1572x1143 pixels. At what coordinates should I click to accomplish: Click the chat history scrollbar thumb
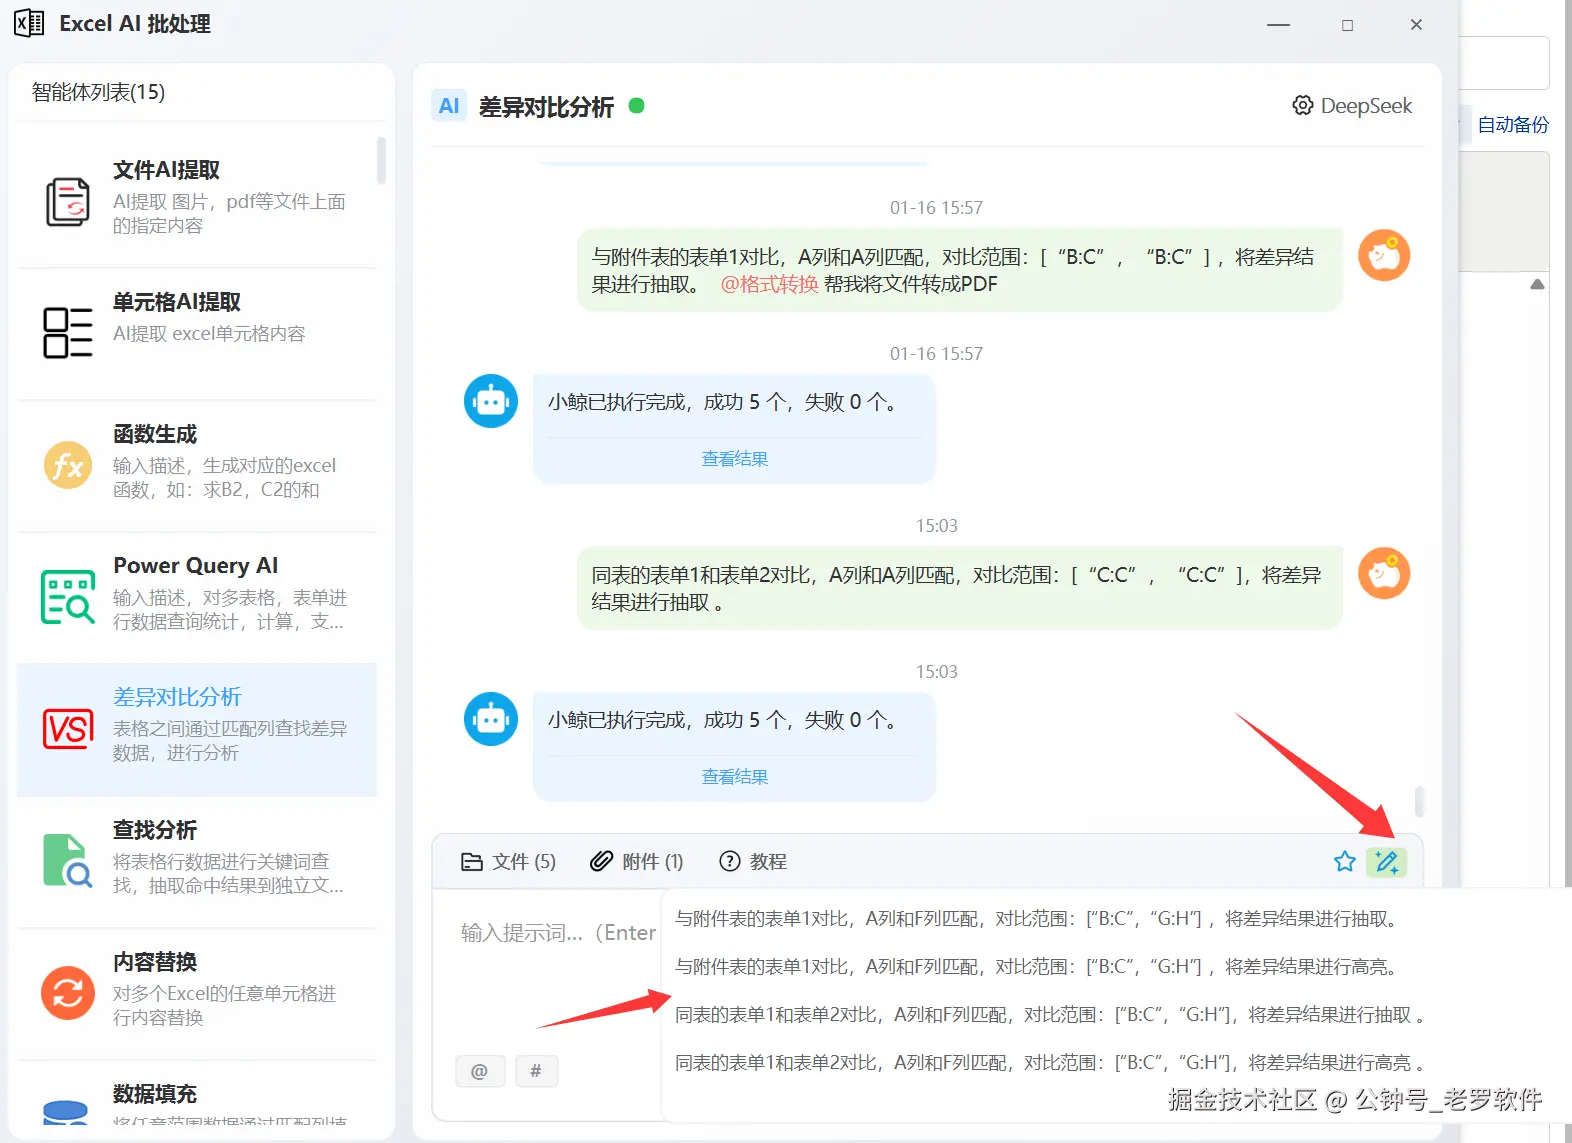[x=1419, y=801]
